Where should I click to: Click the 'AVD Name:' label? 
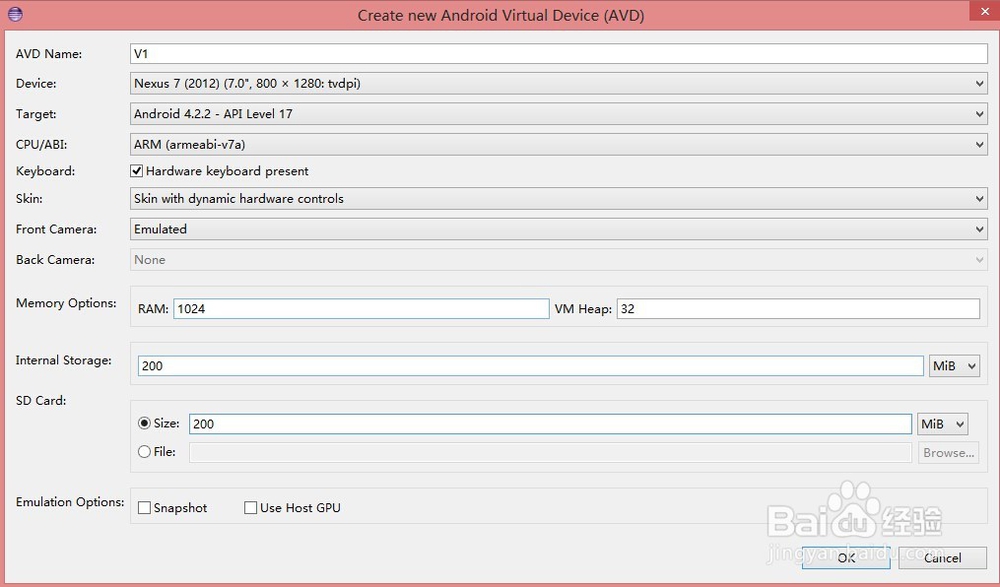pyautogui.click(x=49, y=54)
